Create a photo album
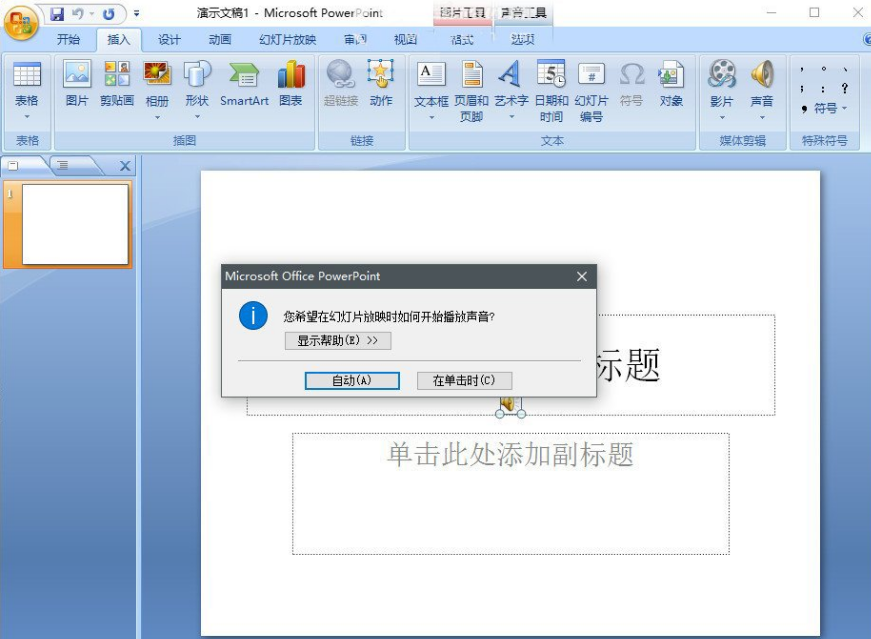 [157, 83]
